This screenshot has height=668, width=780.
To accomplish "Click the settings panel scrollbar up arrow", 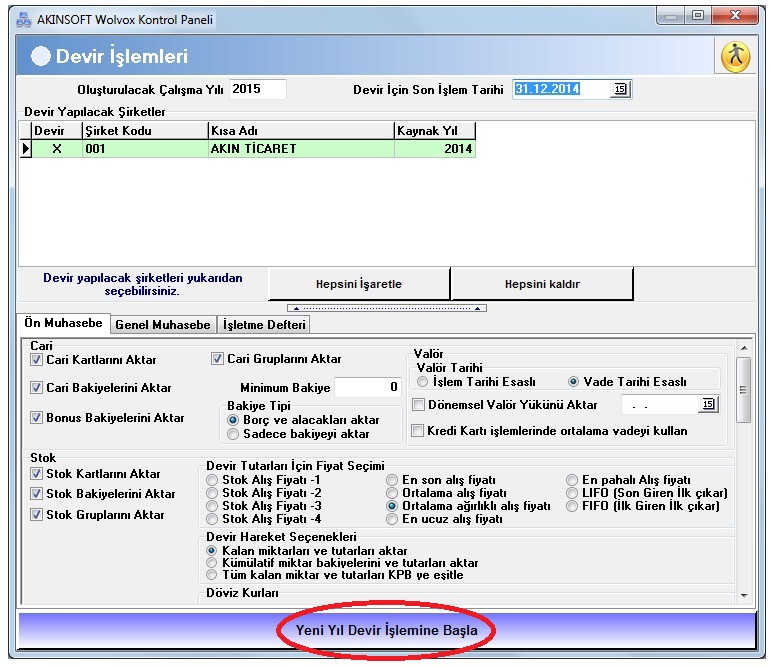I will click(x=744, y=348).
